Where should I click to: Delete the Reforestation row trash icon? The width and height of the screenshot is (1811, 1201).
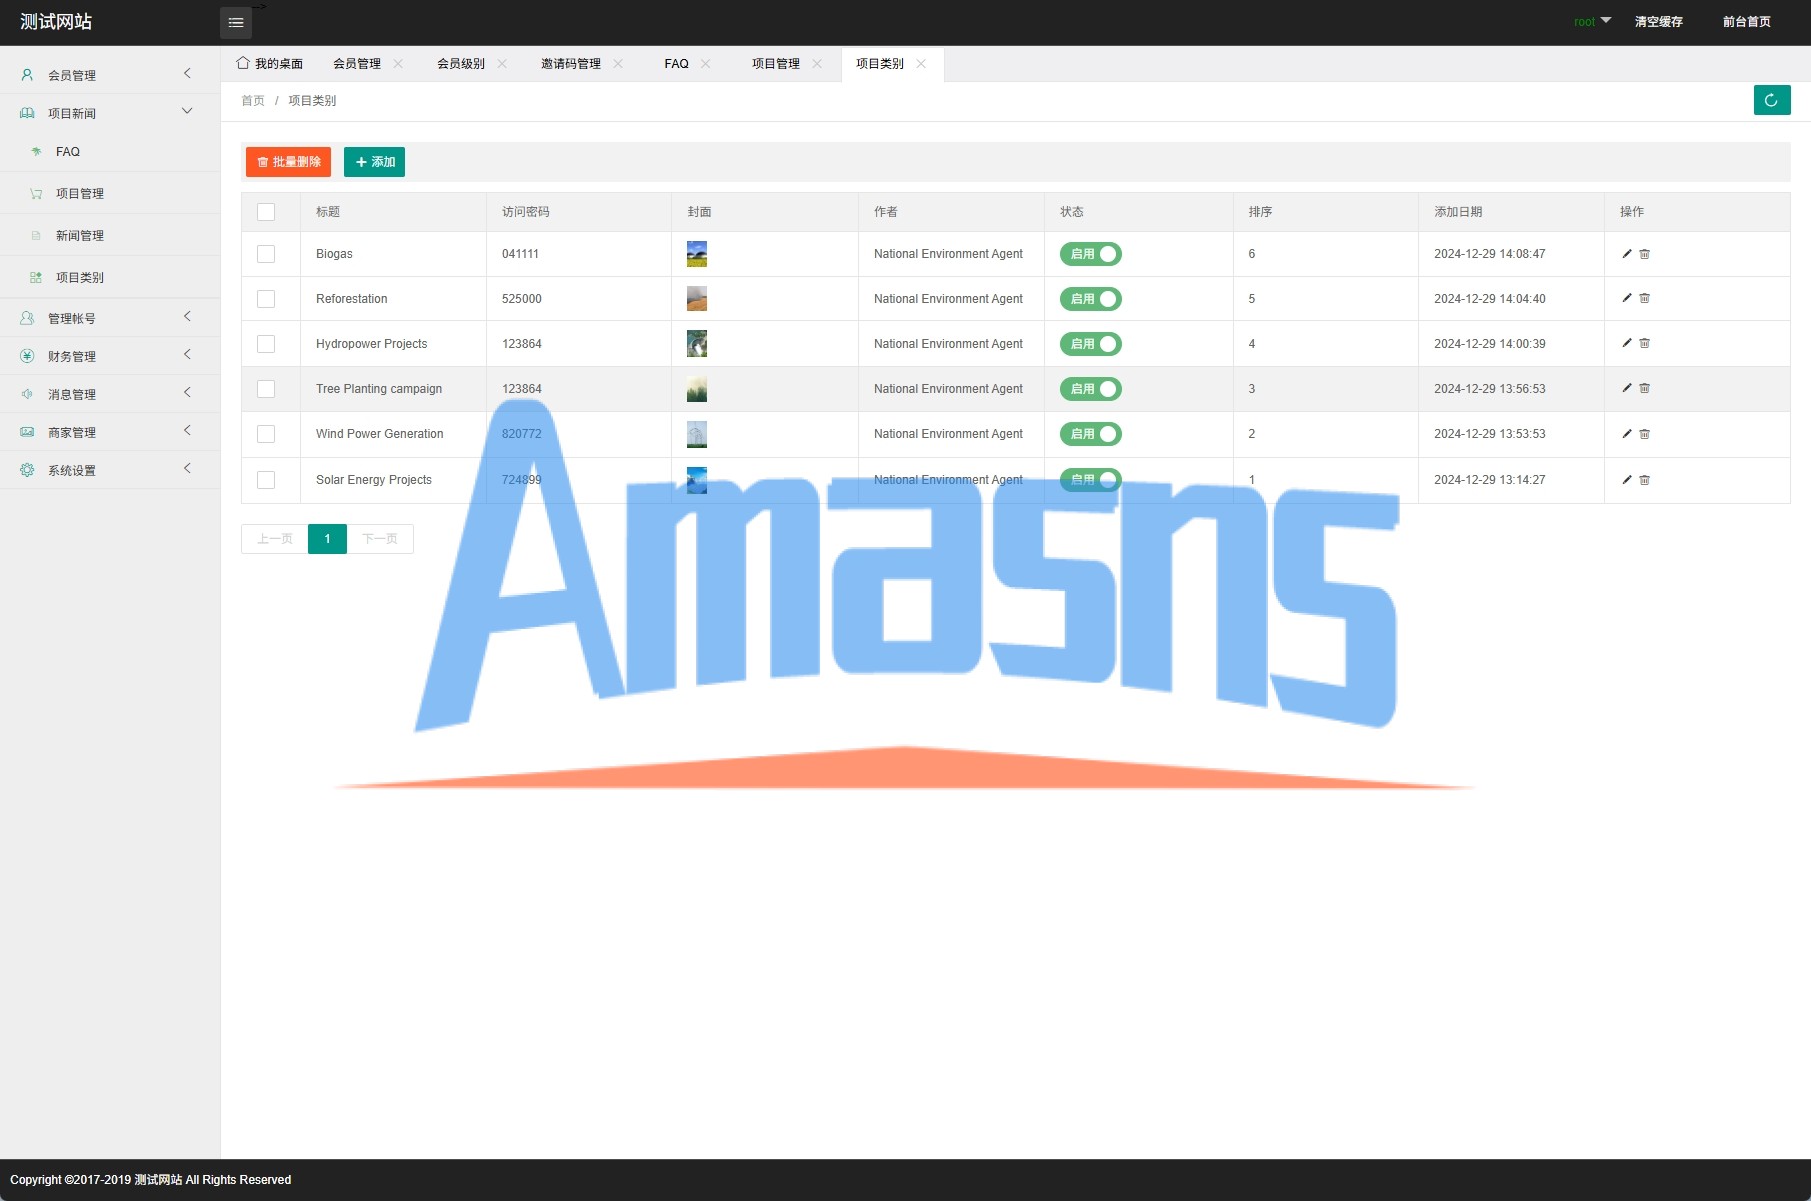1644,298
